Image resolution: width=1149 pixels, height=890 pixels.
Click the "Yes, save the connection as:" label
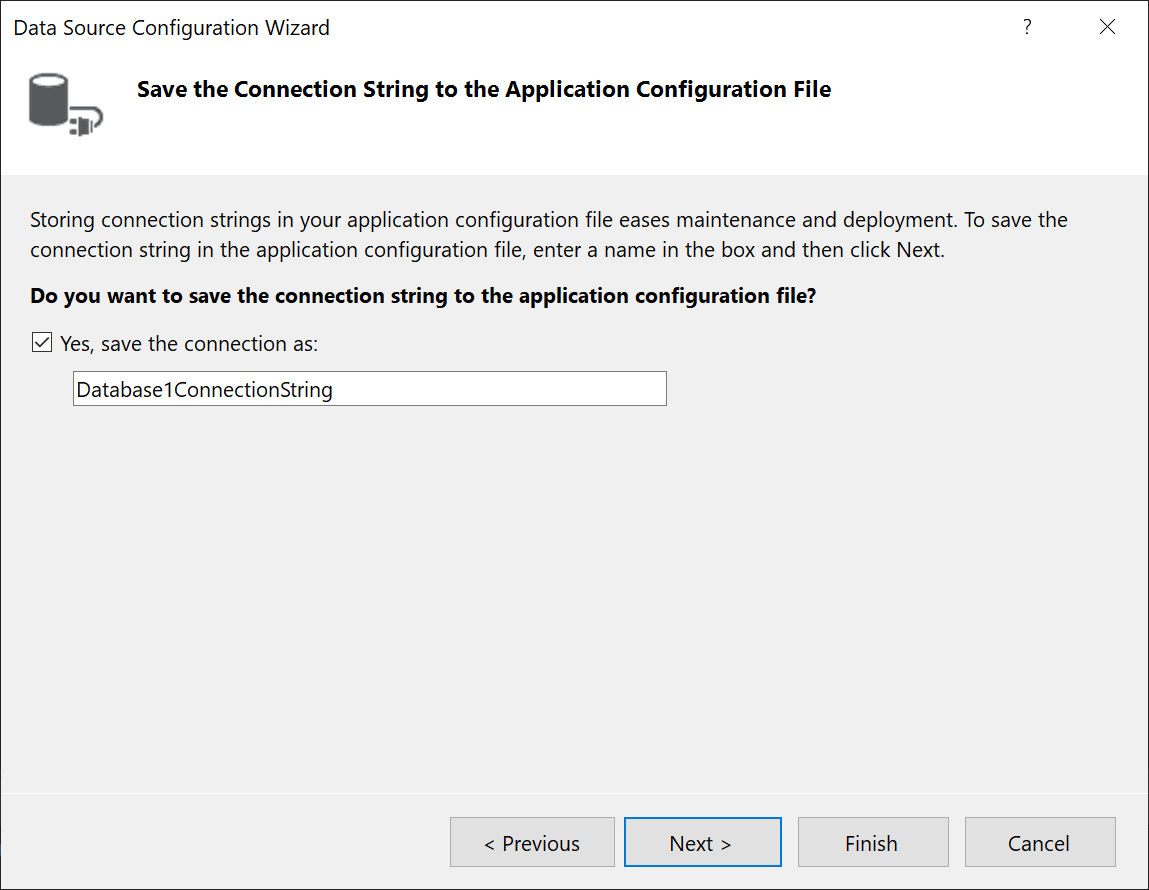pyautogui.click(x=189, y=344)
